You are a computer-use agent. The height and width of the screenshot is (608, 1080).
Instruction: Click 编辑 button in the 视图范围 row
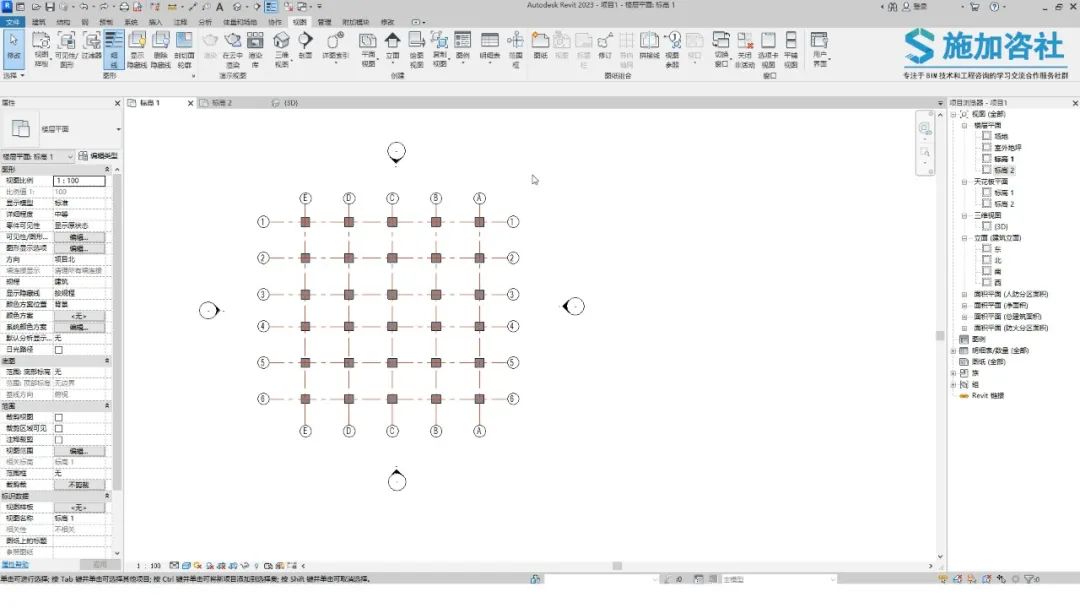tap(79, 451)
